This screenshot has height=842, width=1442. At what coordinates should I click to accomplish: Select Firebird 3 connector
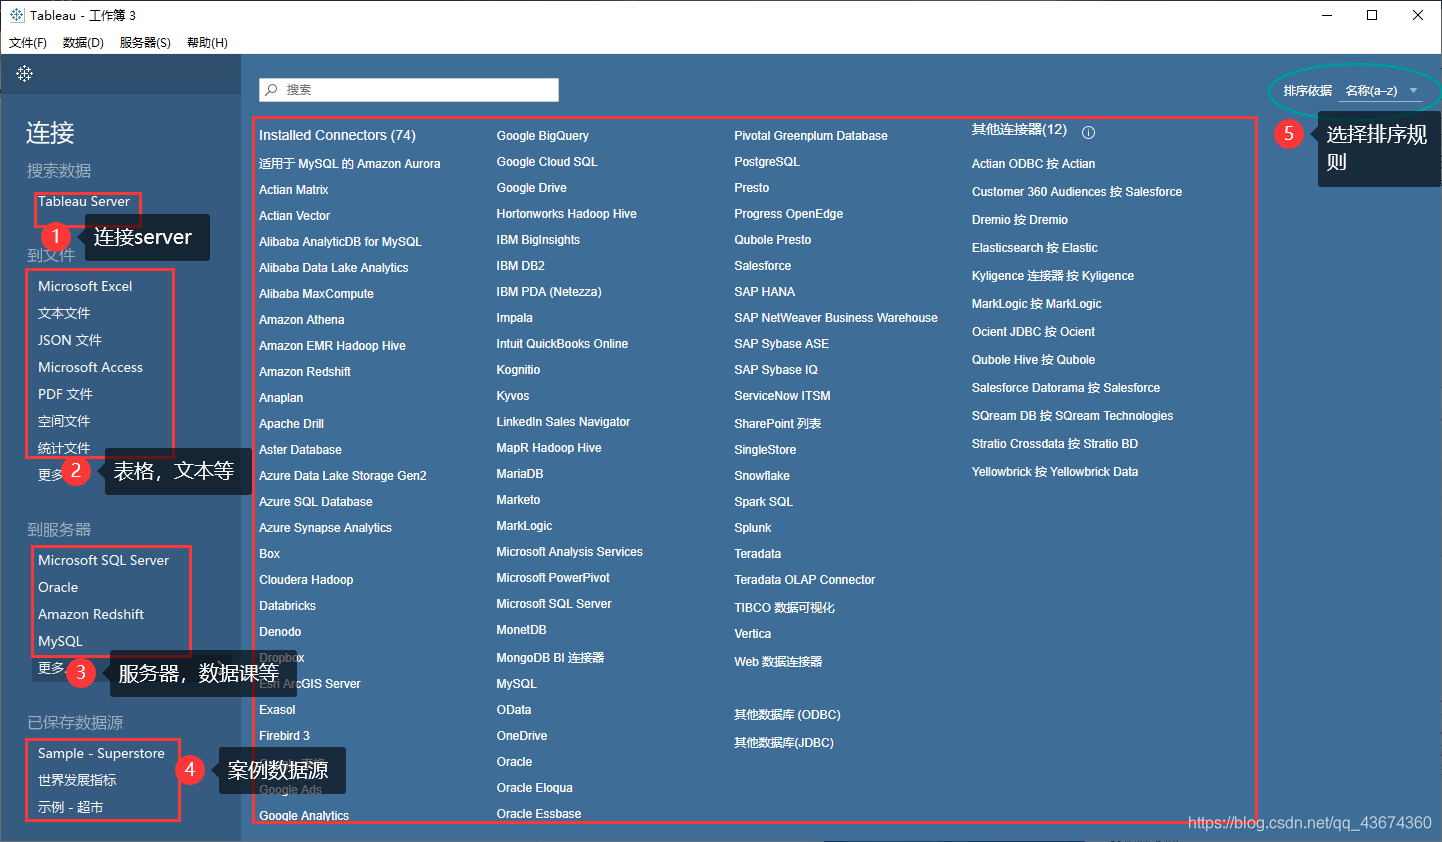284,736
